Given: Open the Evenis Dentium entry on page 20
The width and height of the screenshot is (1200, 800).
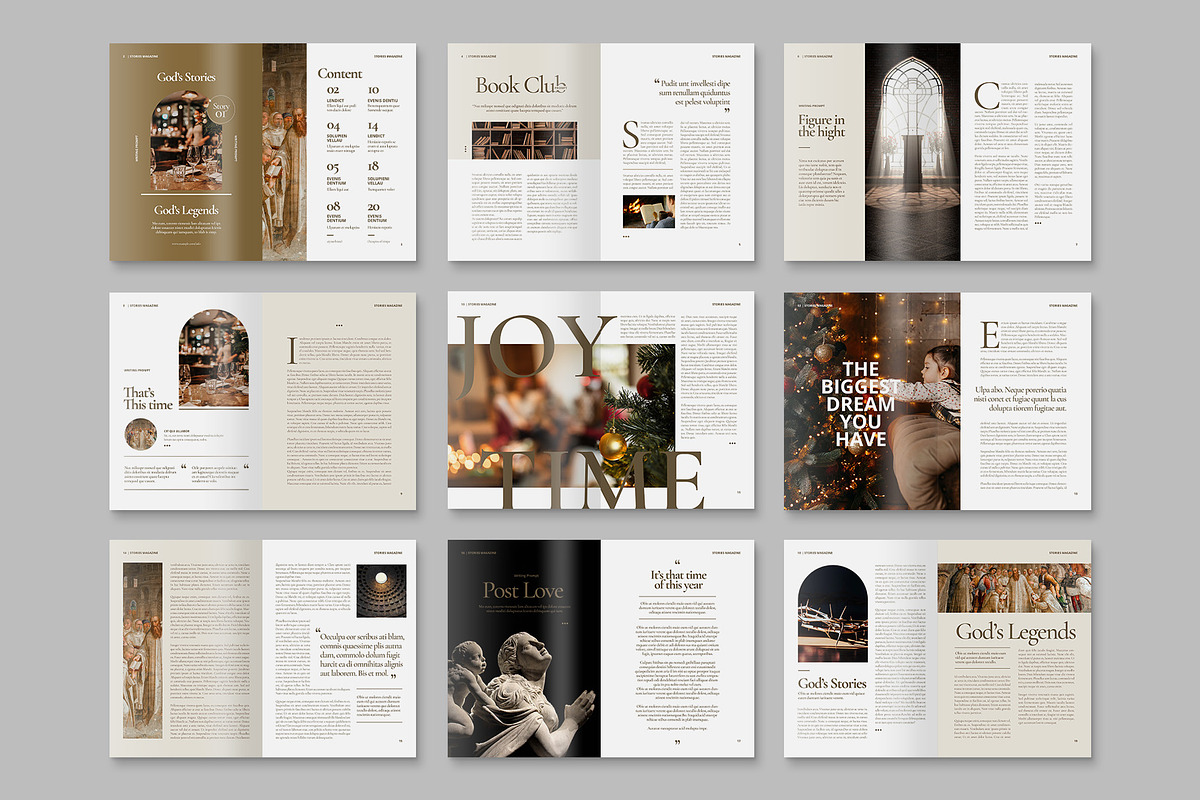Looking at the screenshot, I should (x=374, y=215).
